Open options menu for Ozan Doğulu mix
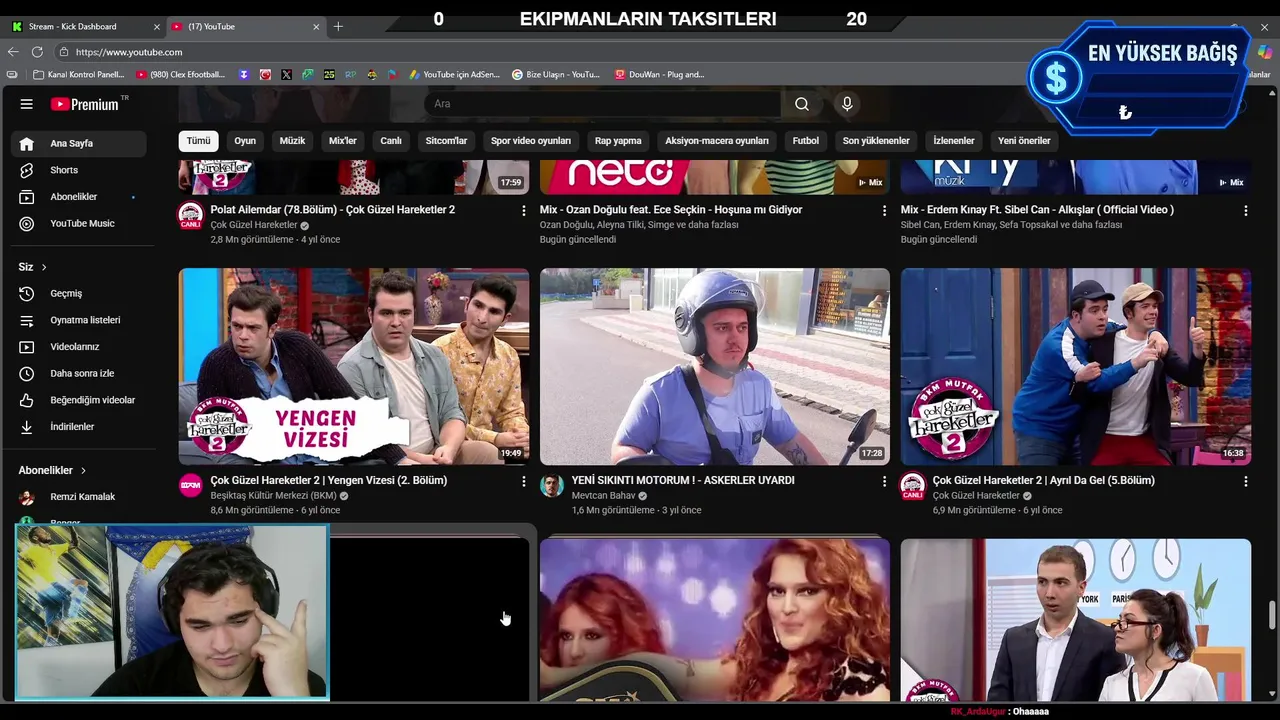The width and height of the screenshot is (1280, 720). coord(884,211)
